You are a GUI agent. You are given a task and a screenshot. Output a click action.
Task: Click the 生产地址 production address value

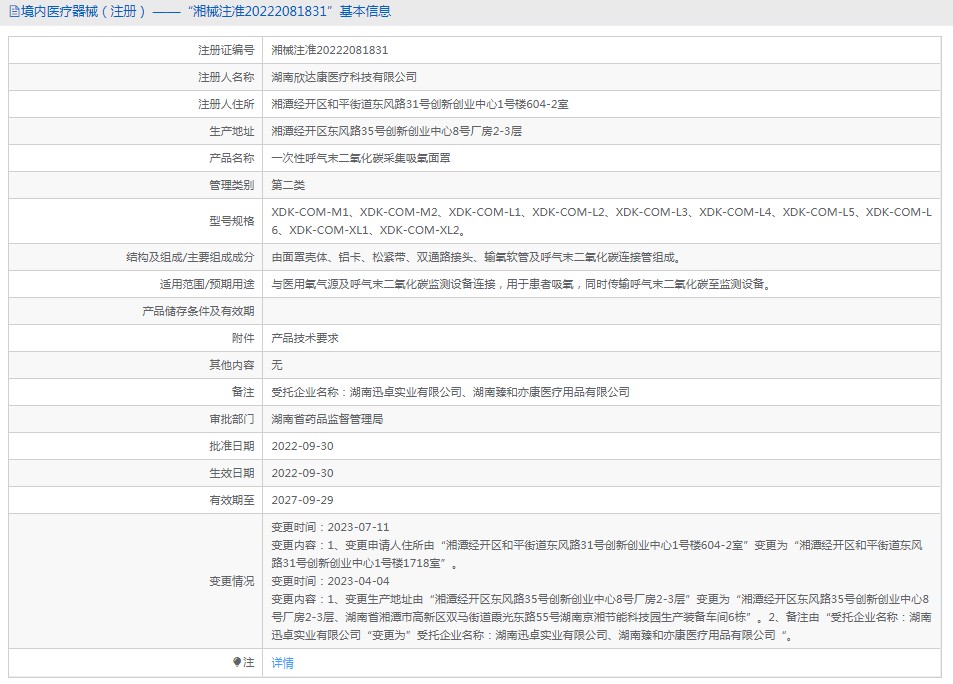pyautogui.click(x=396, y=131)
